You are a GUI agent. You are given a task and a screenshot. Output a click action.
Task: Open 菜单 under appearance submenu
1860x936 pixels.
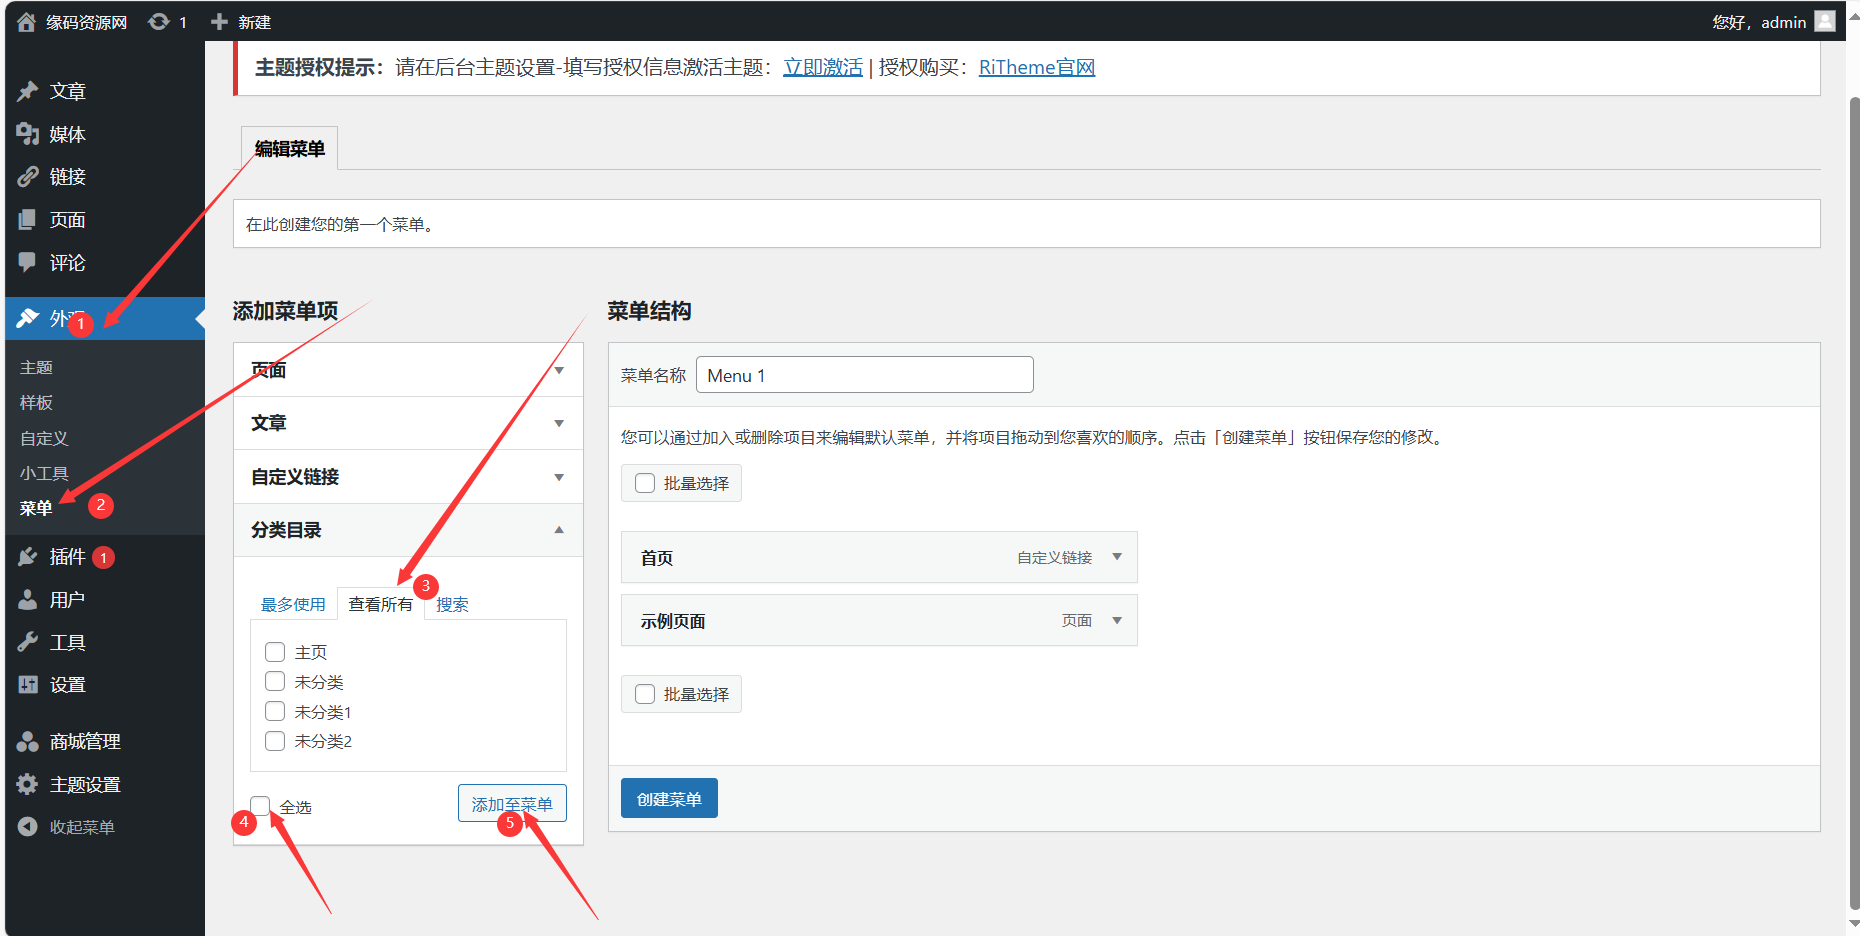(36, 508)
